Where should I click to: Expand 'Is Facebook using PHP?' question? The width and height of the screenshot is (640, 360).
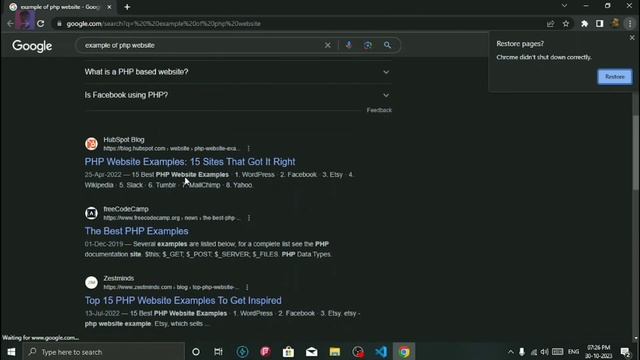click(x=238, y=95)
